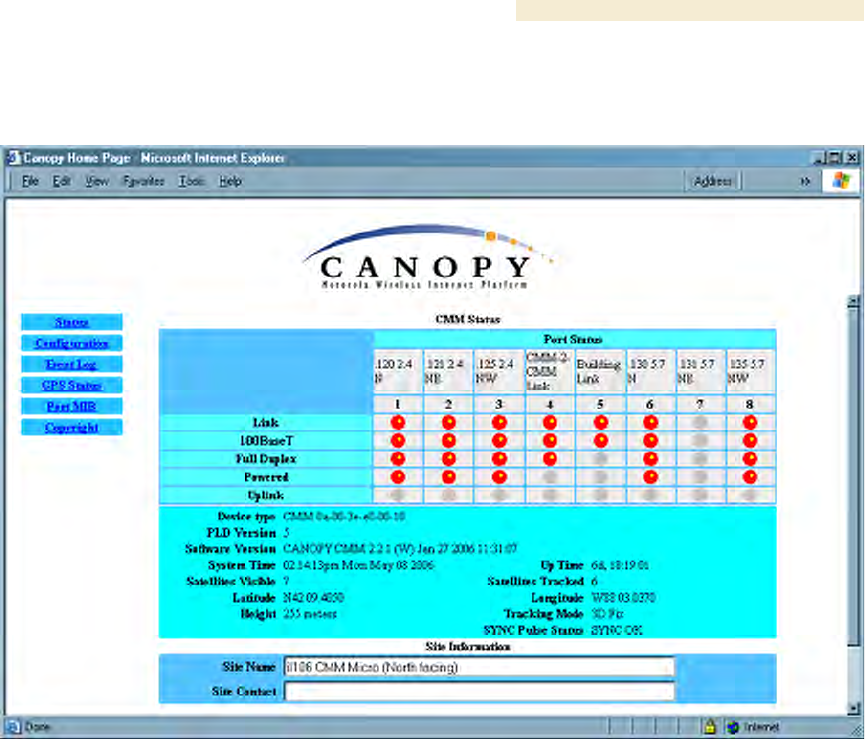
Task: Click the grey Uplink indicator for port 1
Action: click(x=398, y=495)
